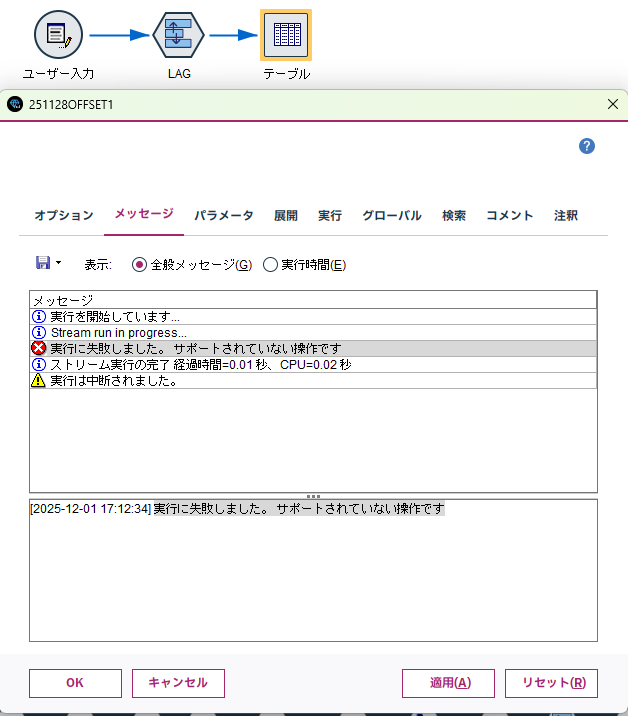The width and height of the screenshot is (628, 716).
Task: Click the info icon beside ストリーム実行の完了
Action: 39,364
